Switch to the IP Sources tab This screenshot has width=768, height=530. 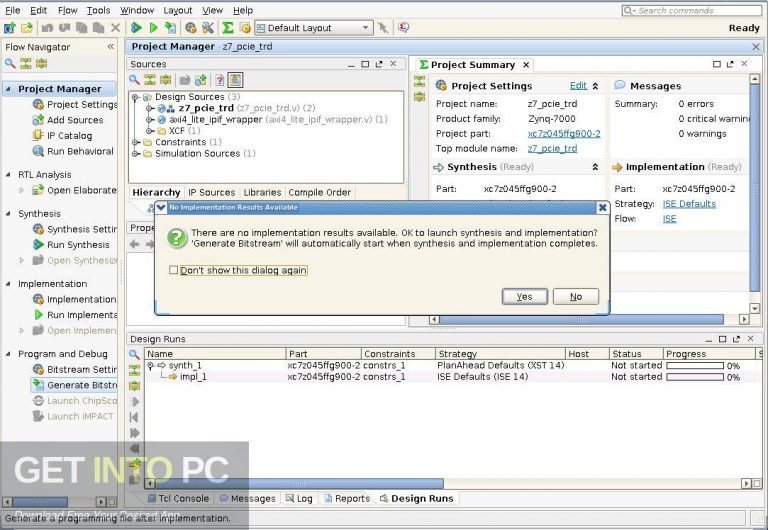pos(212,193)
